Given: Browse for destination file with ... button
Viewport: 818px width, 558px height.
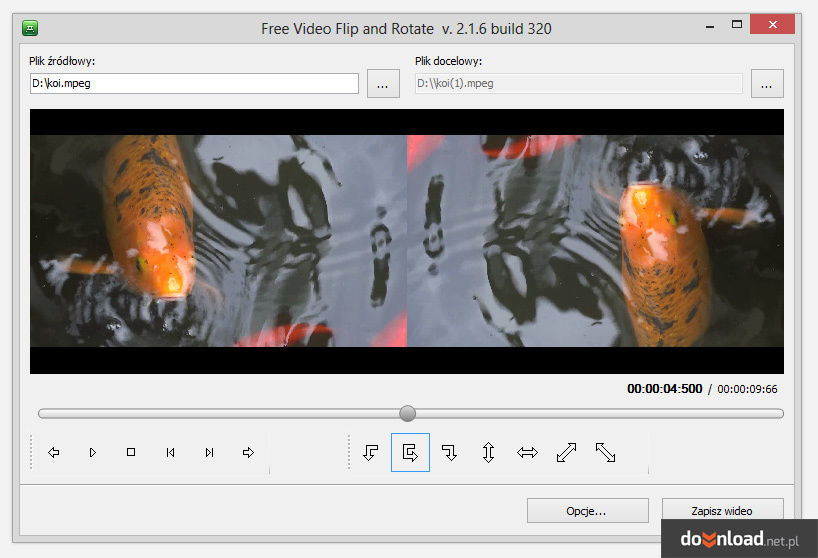Looking at the screenshot, I should coord(767,83).
